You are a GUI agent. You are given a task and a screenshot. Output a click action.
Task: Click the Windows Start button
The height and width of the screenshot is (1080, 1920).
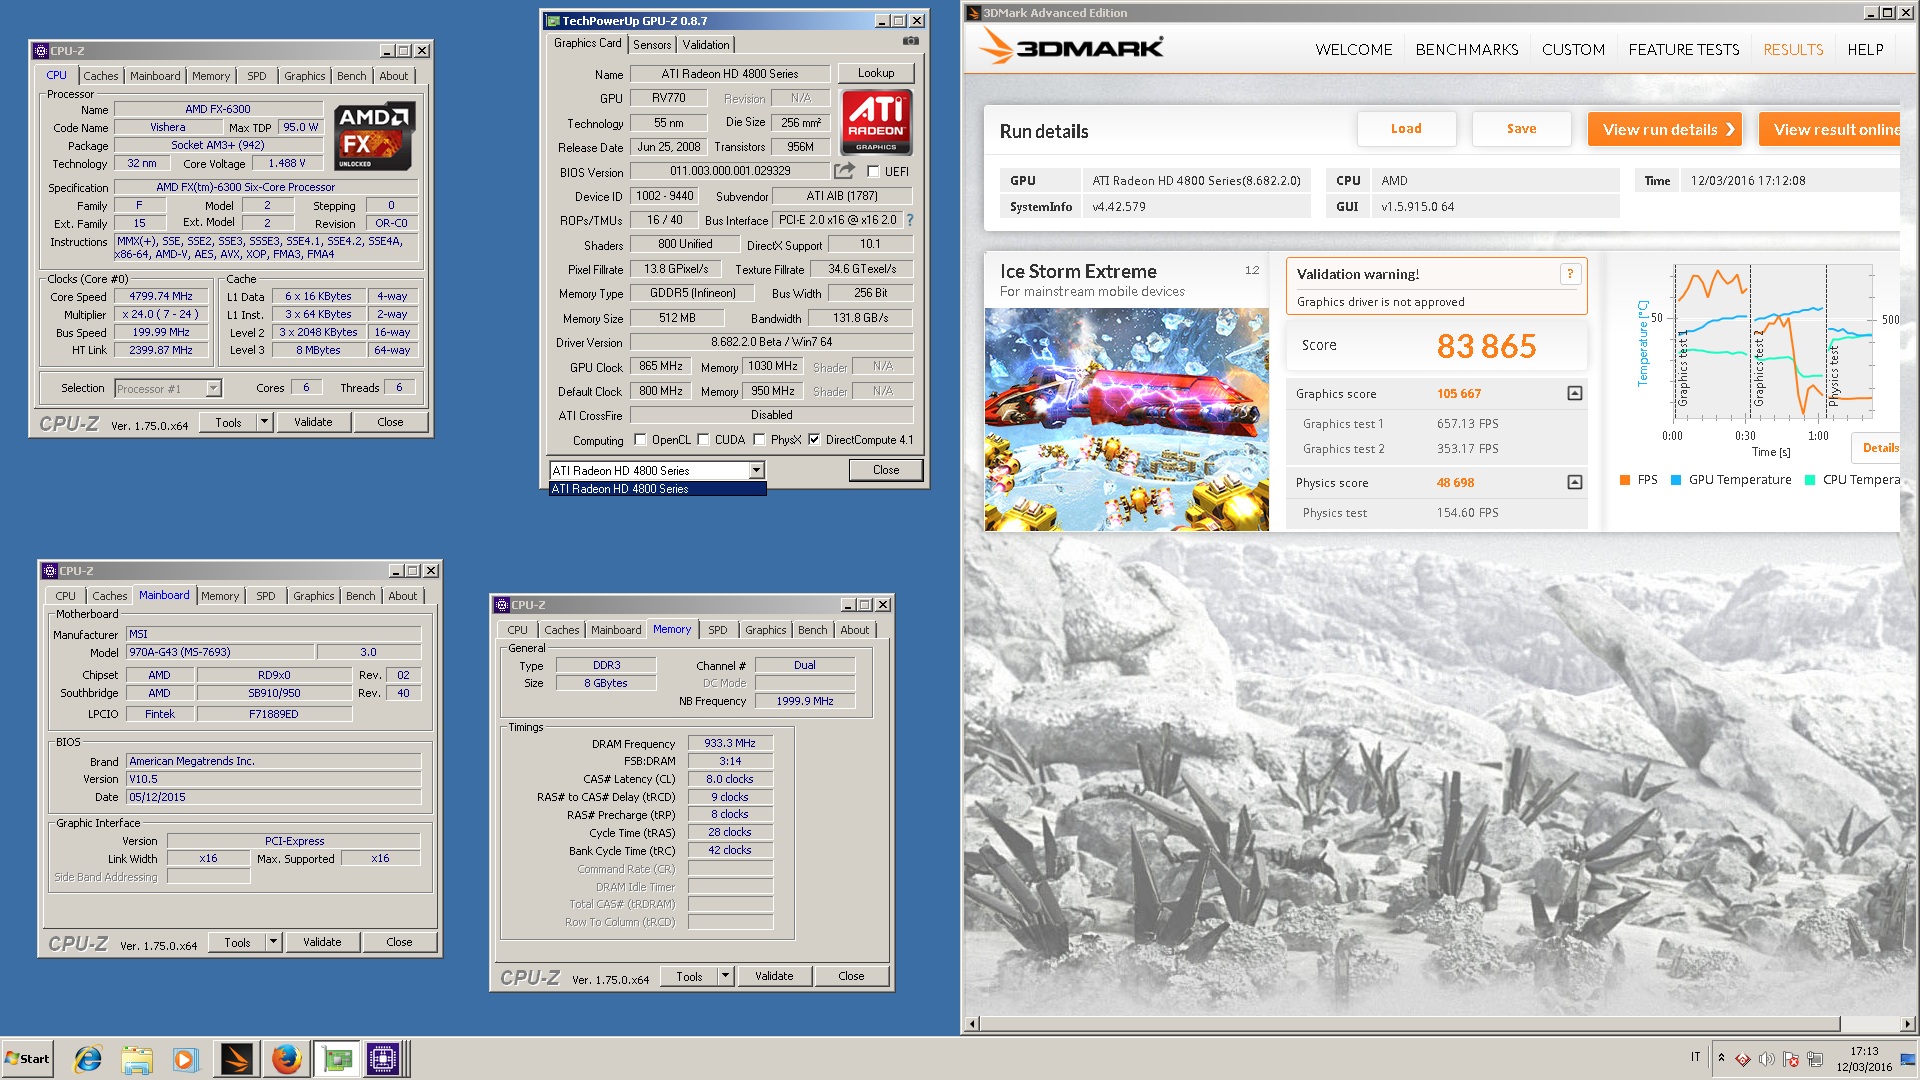click(27, 1058)
